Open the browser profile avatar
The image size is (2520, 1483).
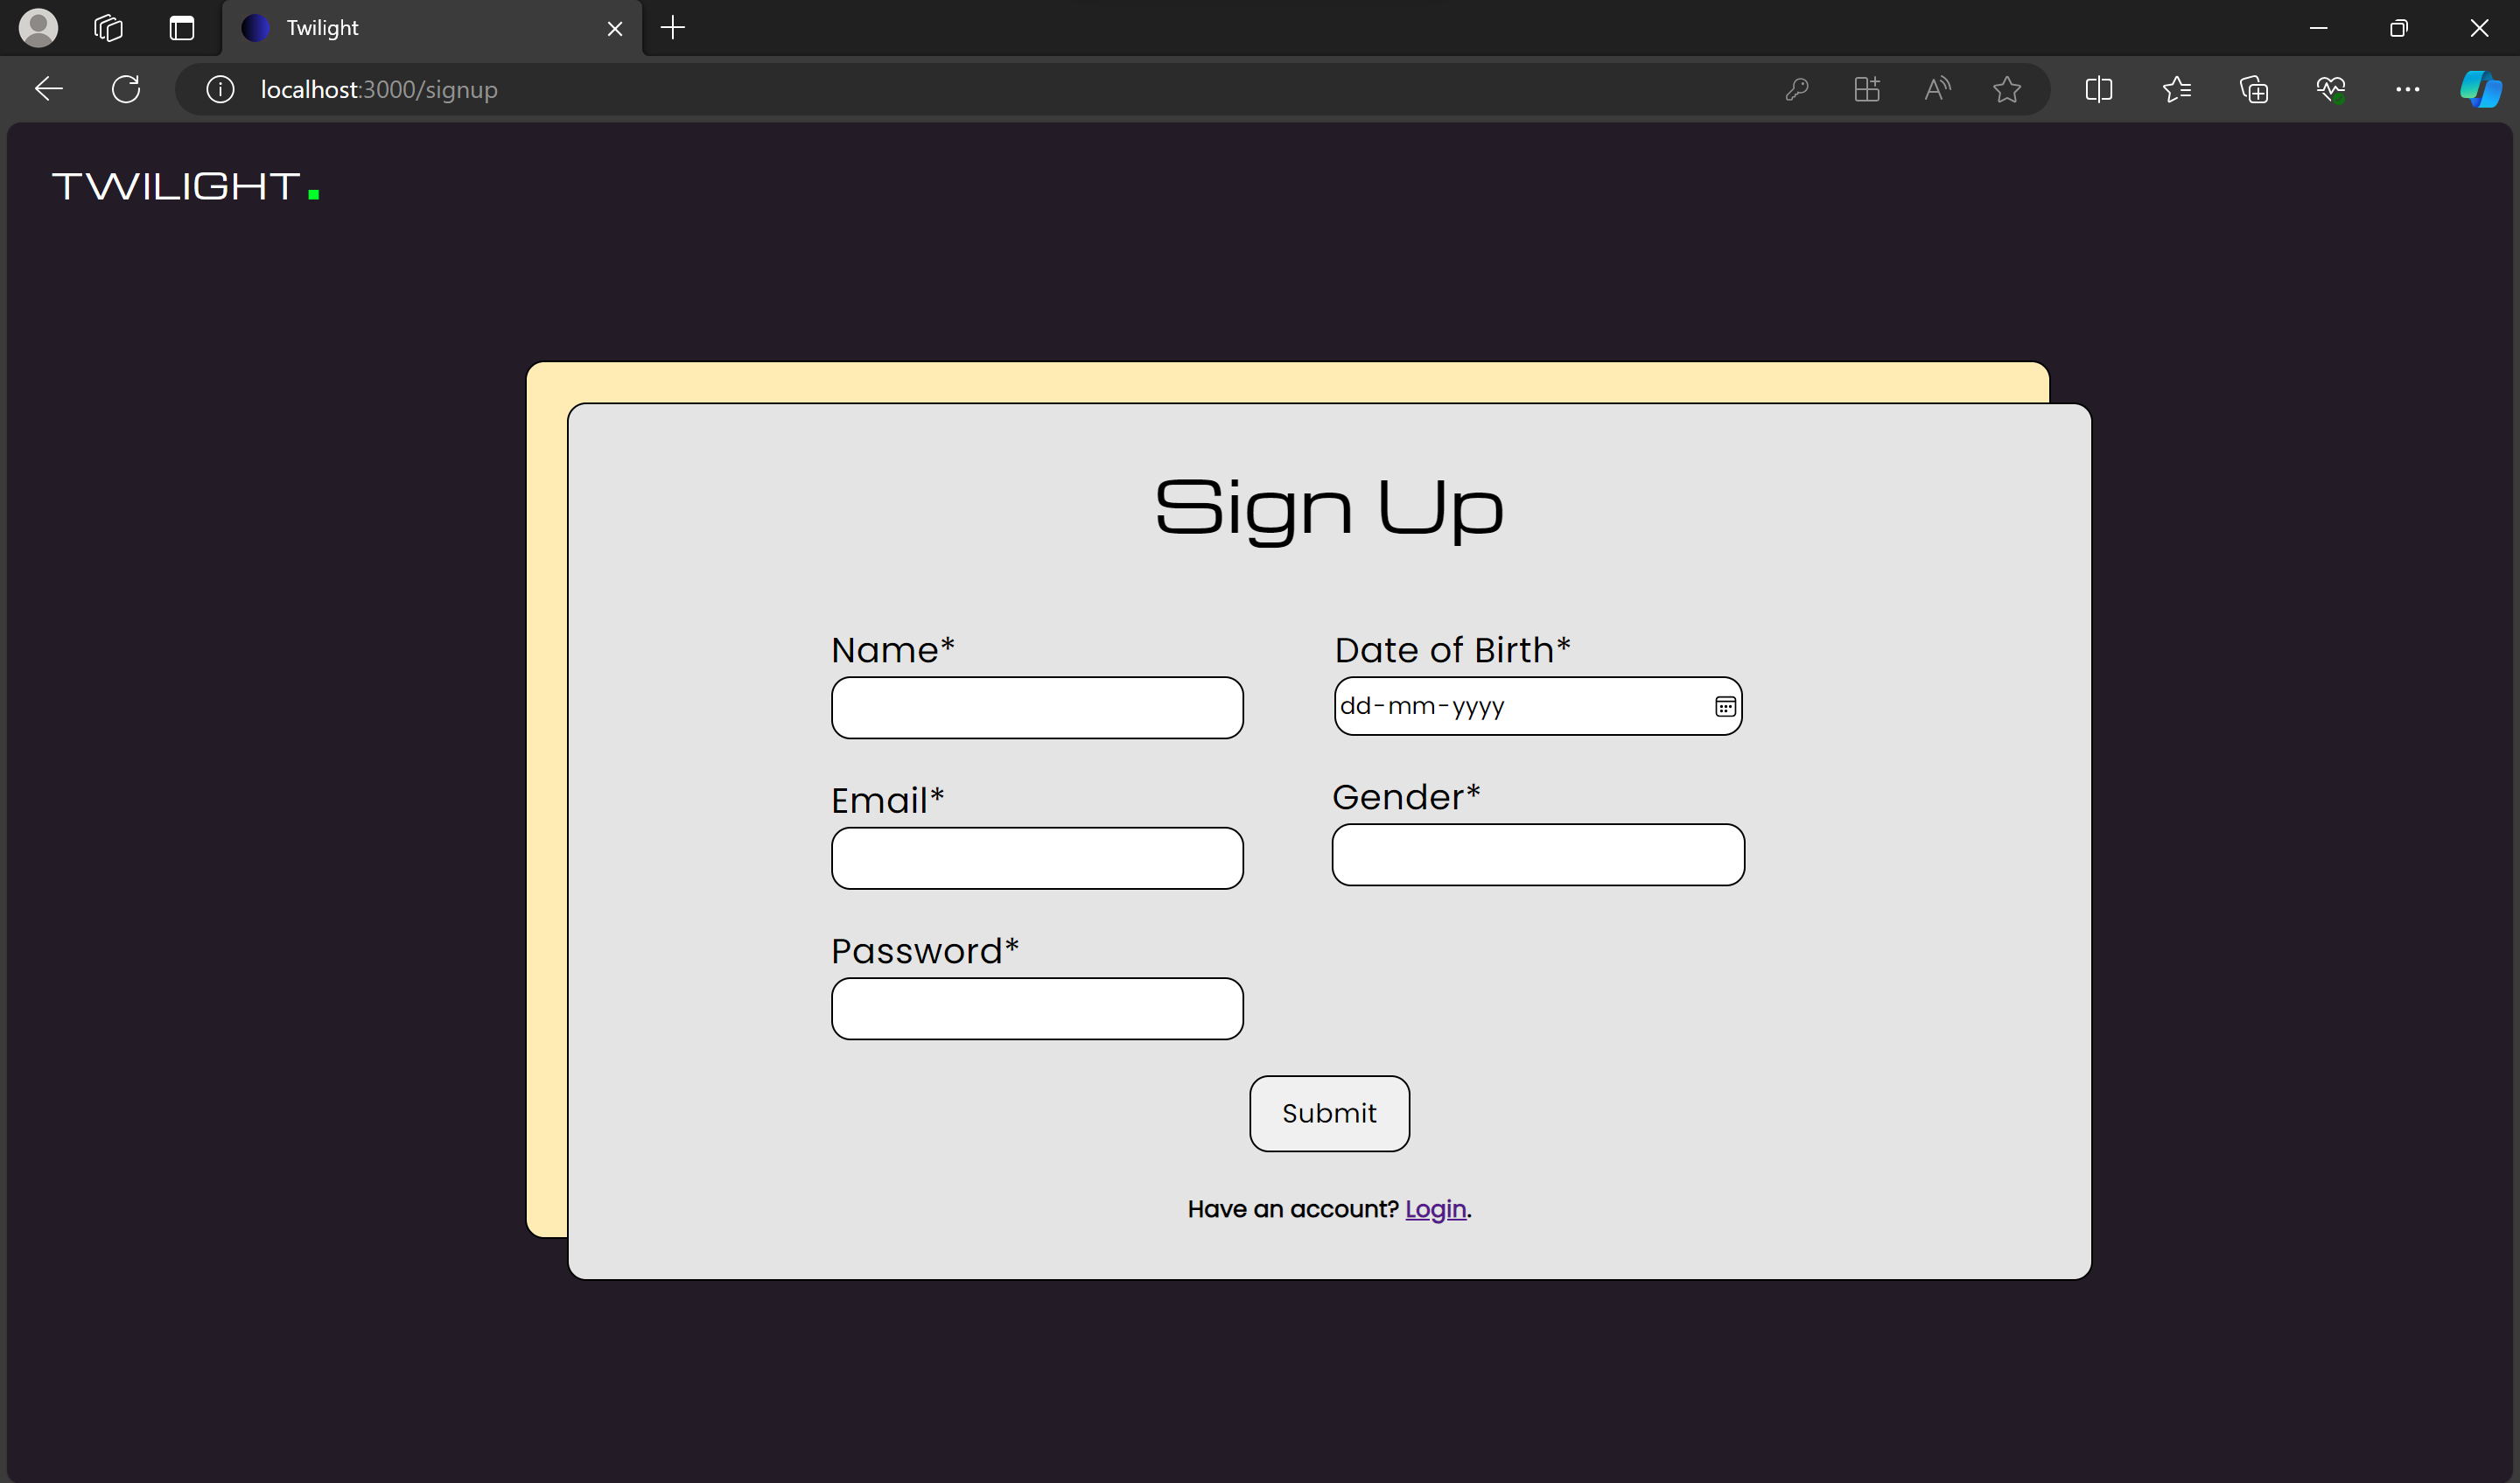point(39,27)
